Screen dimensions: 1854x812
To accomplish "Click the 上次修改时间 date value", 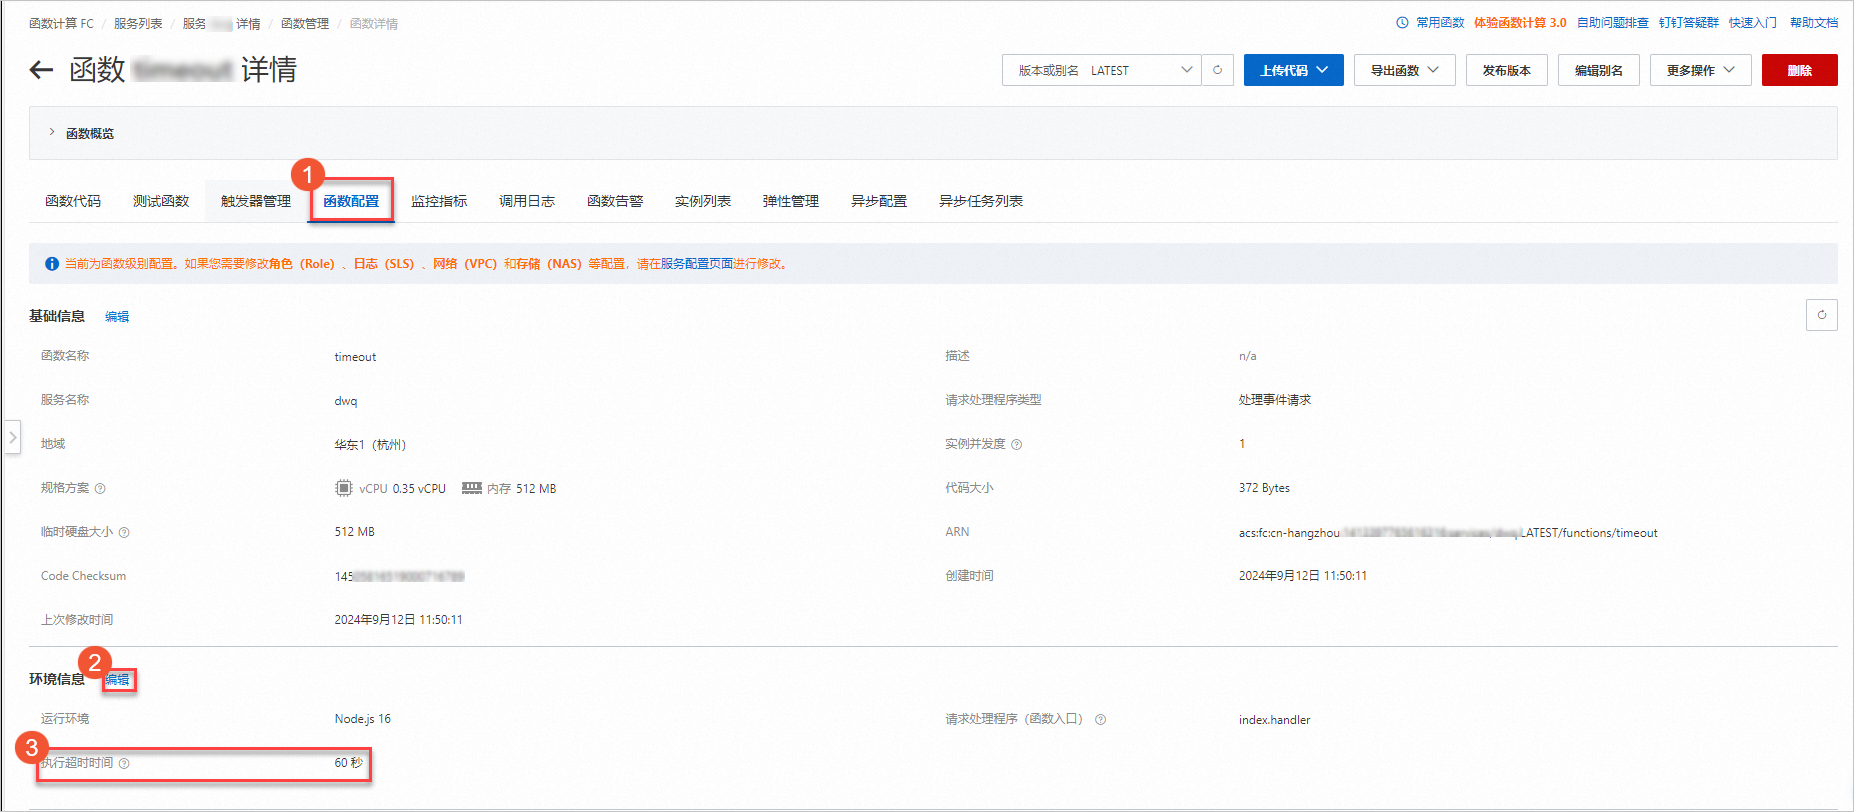I will pos(398,620).
